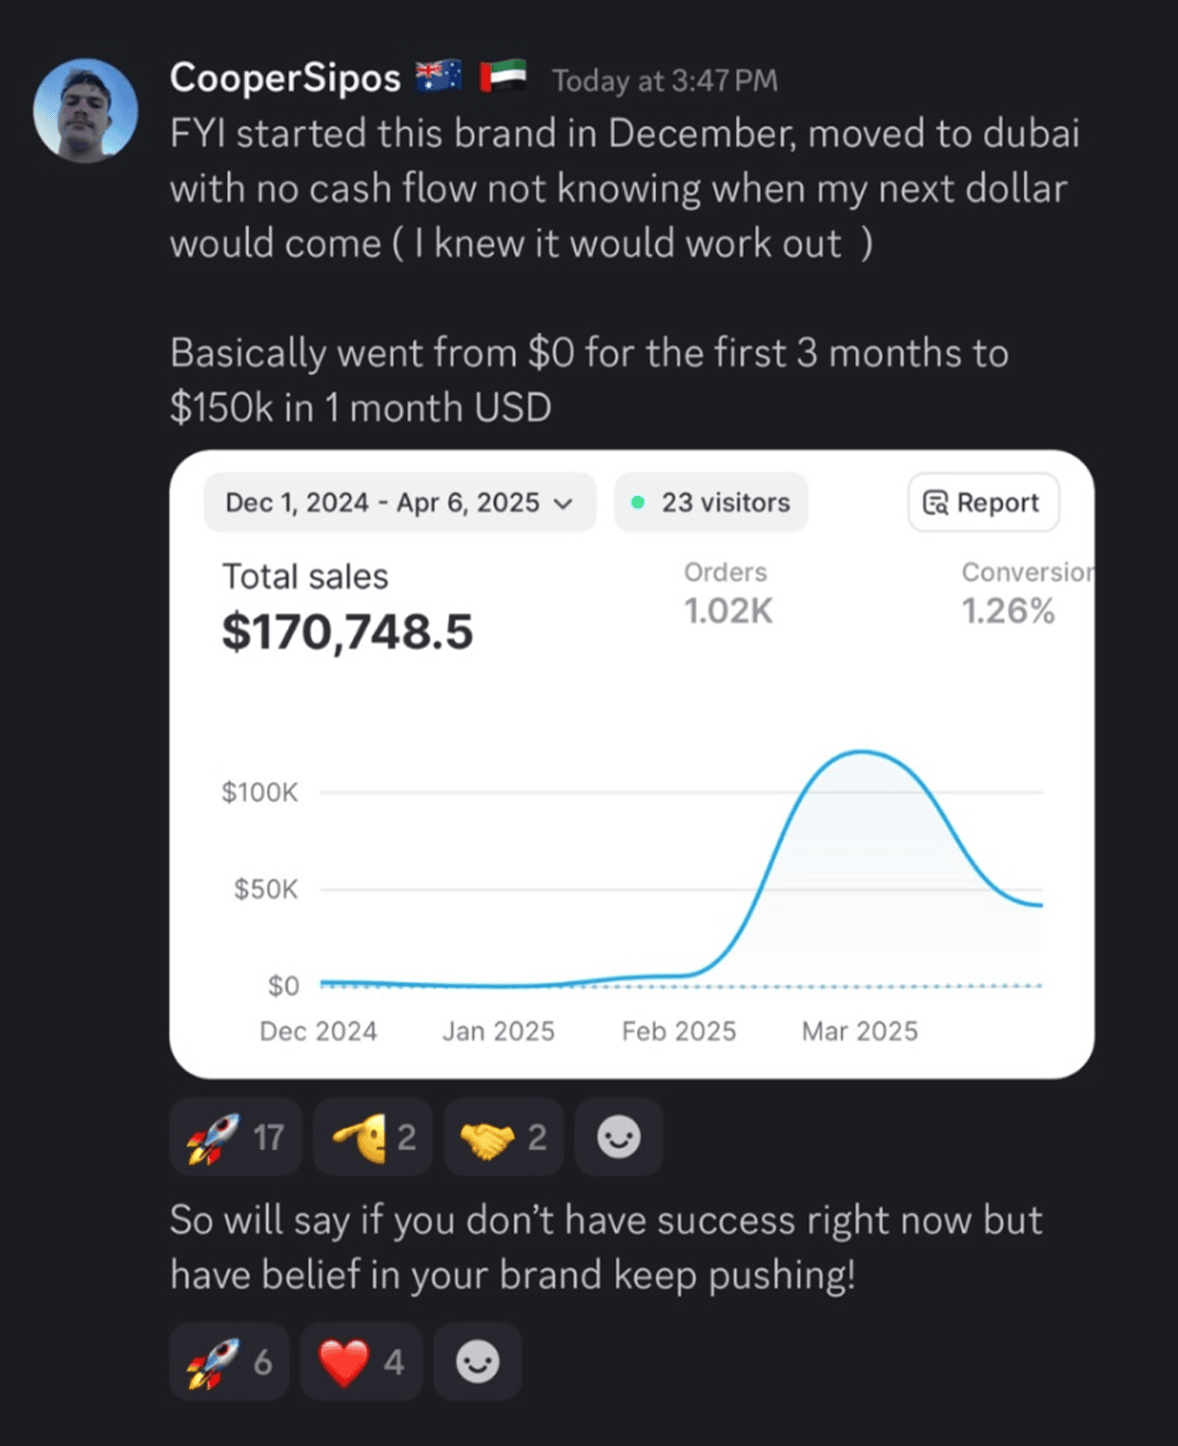Toggle the saluting face reaction
1178x1446 pixels.
pos(372,1137)
